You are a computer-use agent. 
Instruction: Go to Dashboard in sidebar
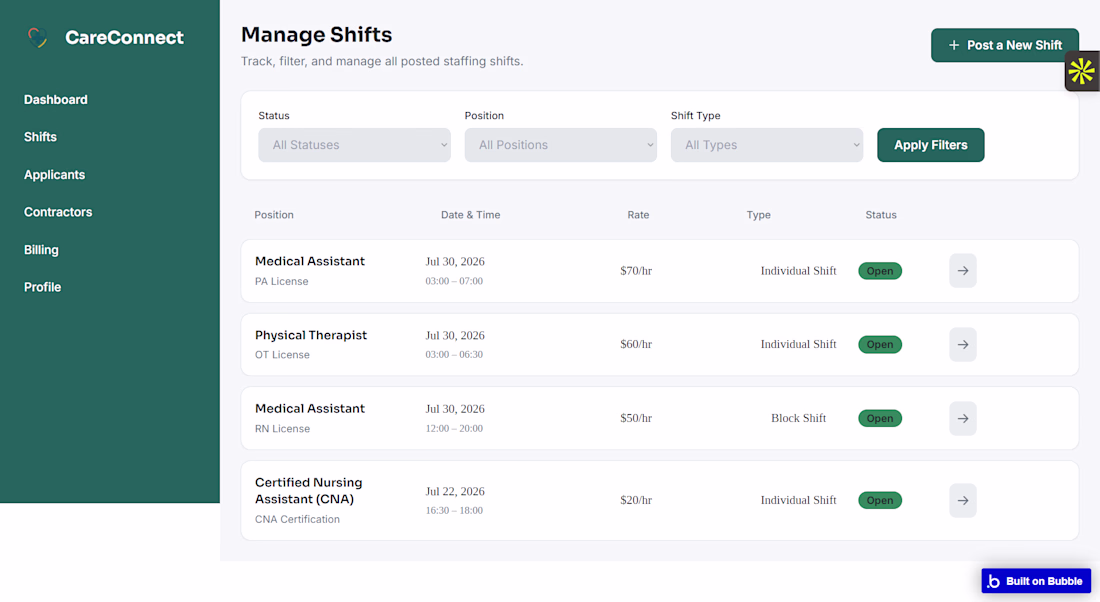[55, 100]
